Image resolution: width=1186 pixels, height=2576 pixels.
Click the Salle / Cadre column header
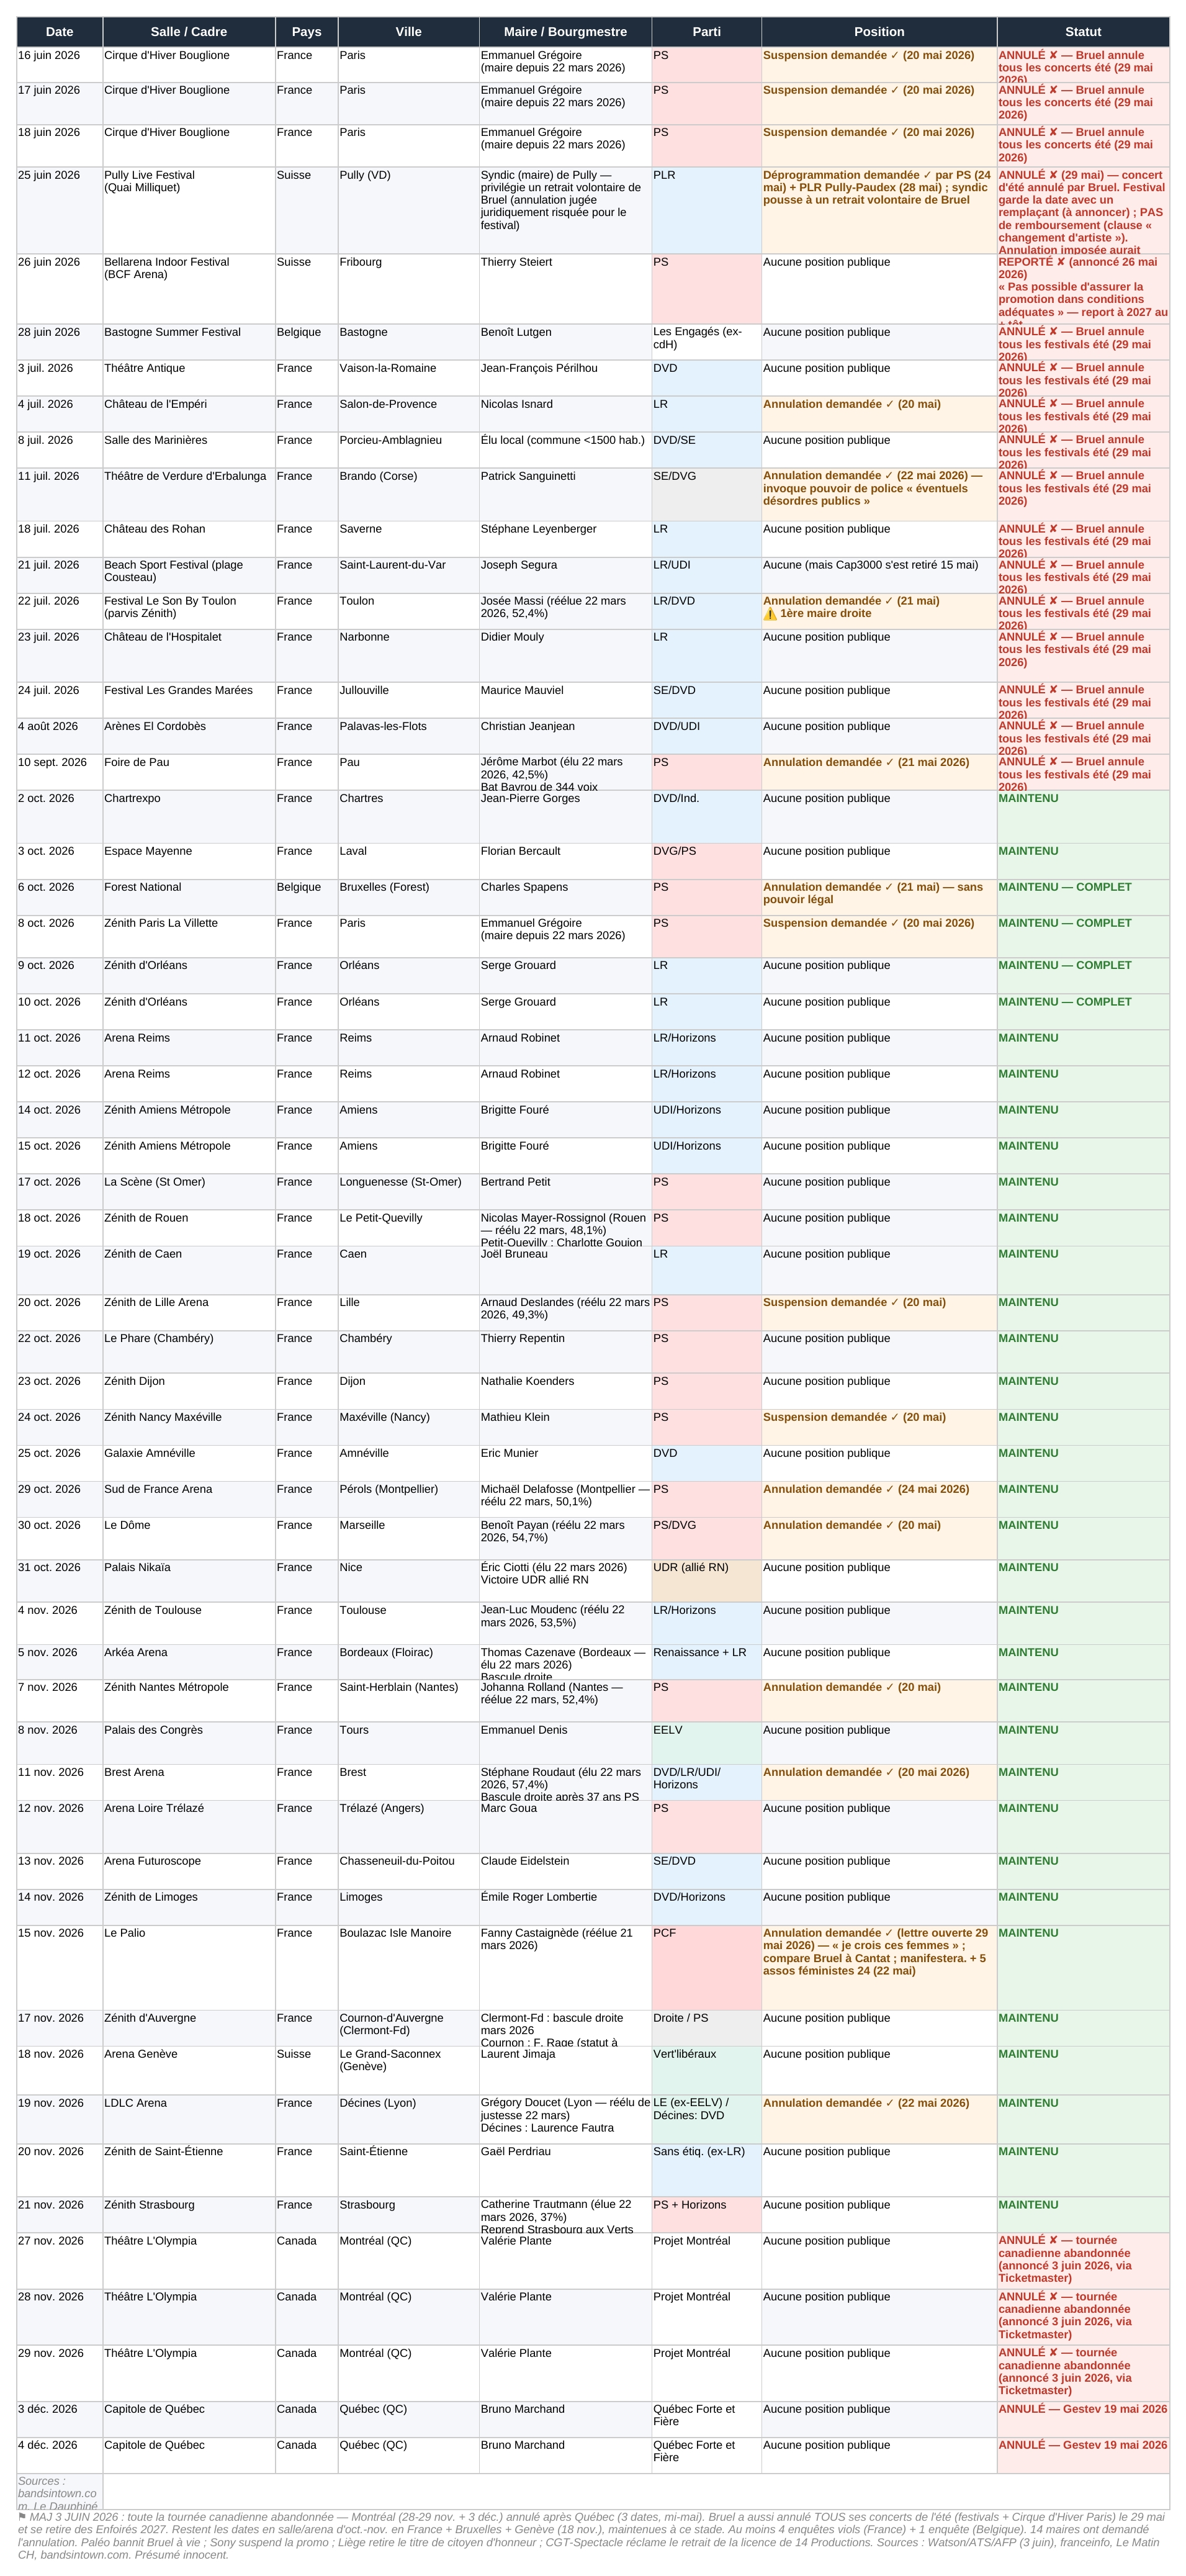tap(189, 32)
